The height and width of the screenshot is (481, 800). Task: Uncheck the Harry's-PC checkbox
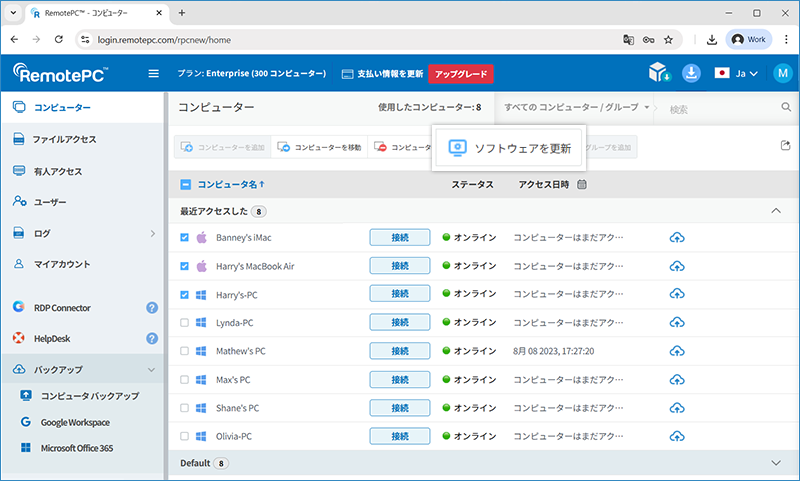tap(184, 295)
